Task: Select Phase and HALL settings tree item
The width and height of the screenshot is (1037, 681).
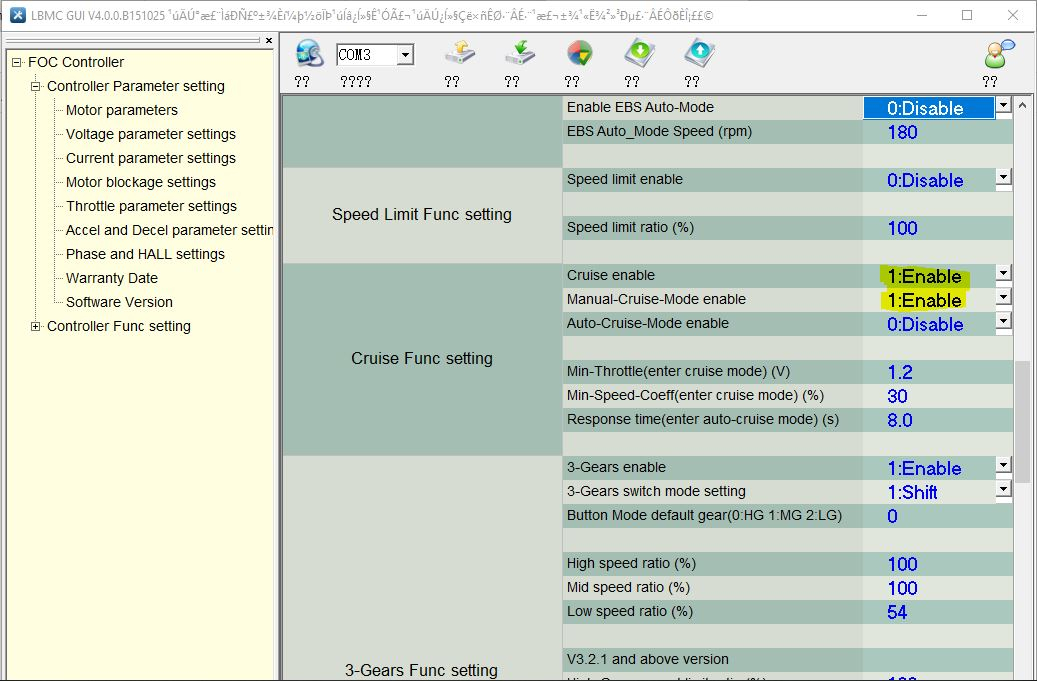Action: tap(145, 254)
